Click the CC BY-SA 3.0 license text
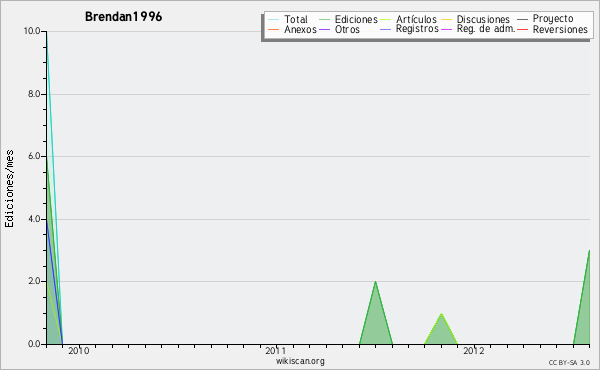 [x=569, y=362]
